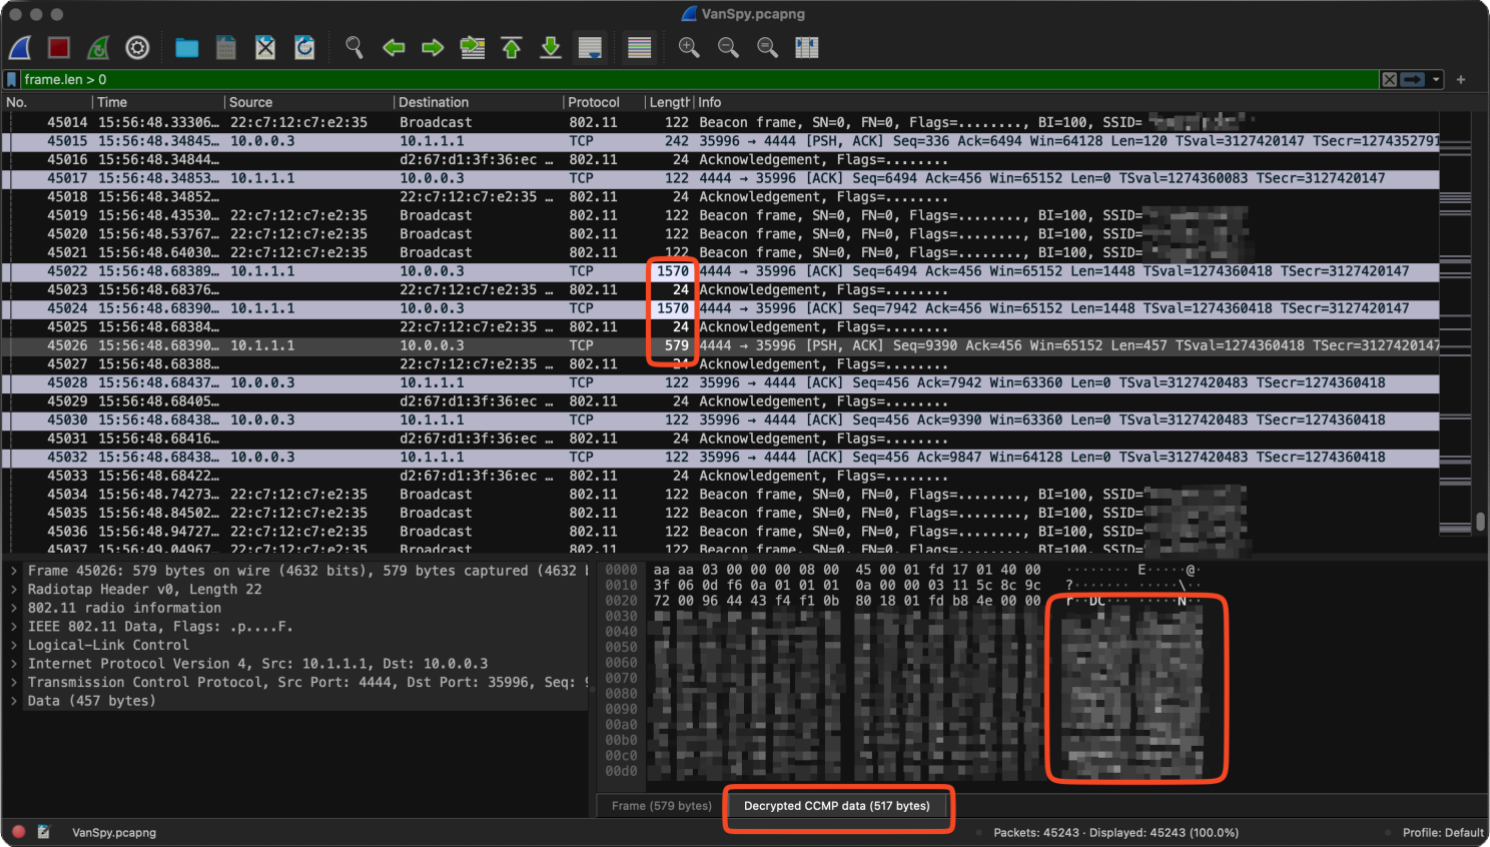Jump to the first packet
Screen dimensions: 1490x847
[x=511, y=47]
